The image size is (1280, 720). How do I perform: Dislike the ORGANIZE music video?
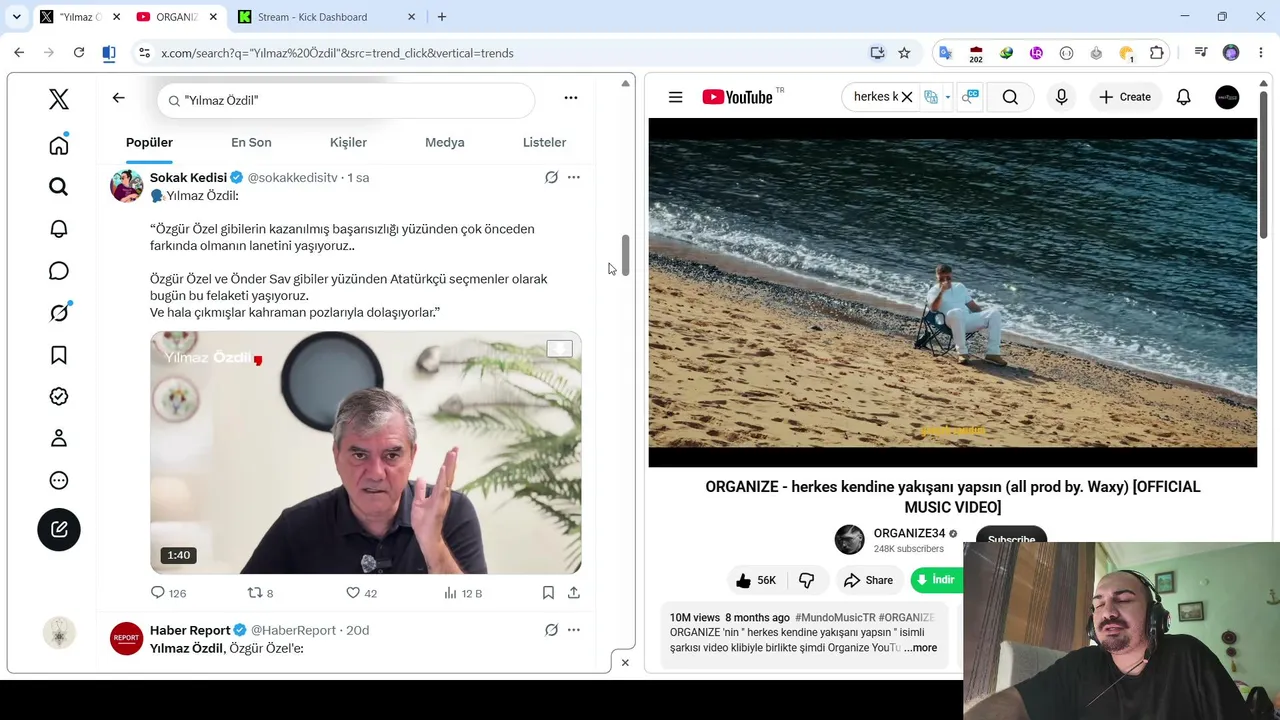coord(806,580)
